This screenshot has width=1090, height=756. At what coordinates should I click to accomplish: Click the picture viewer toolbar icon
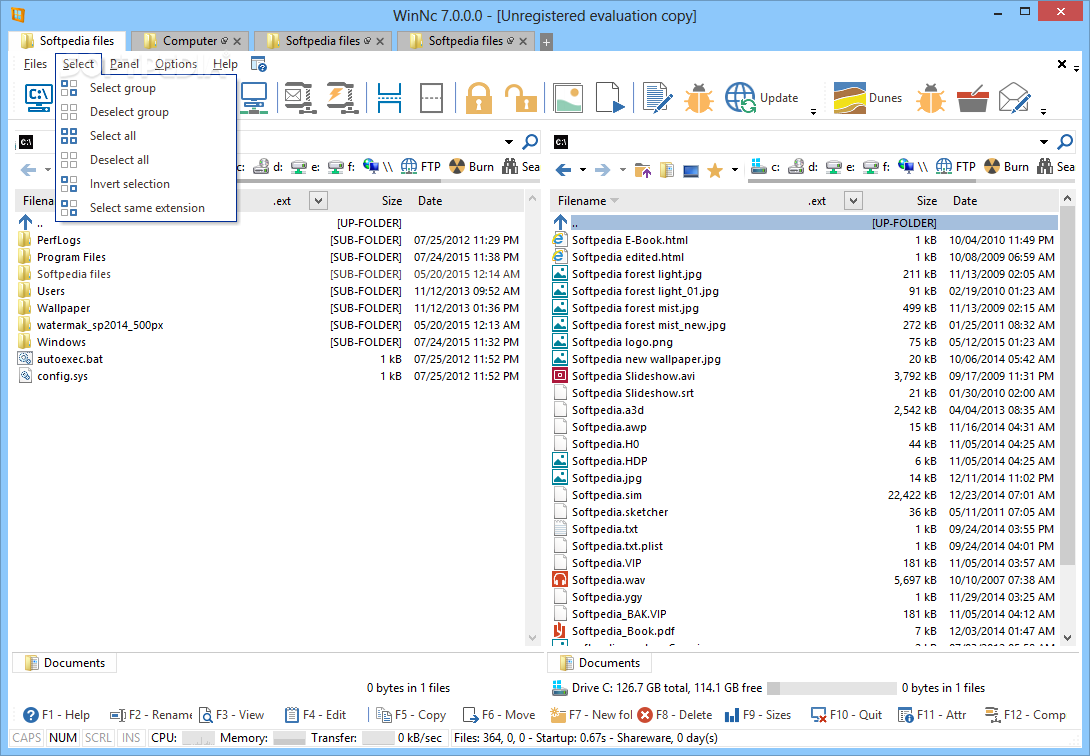(568, 97)
